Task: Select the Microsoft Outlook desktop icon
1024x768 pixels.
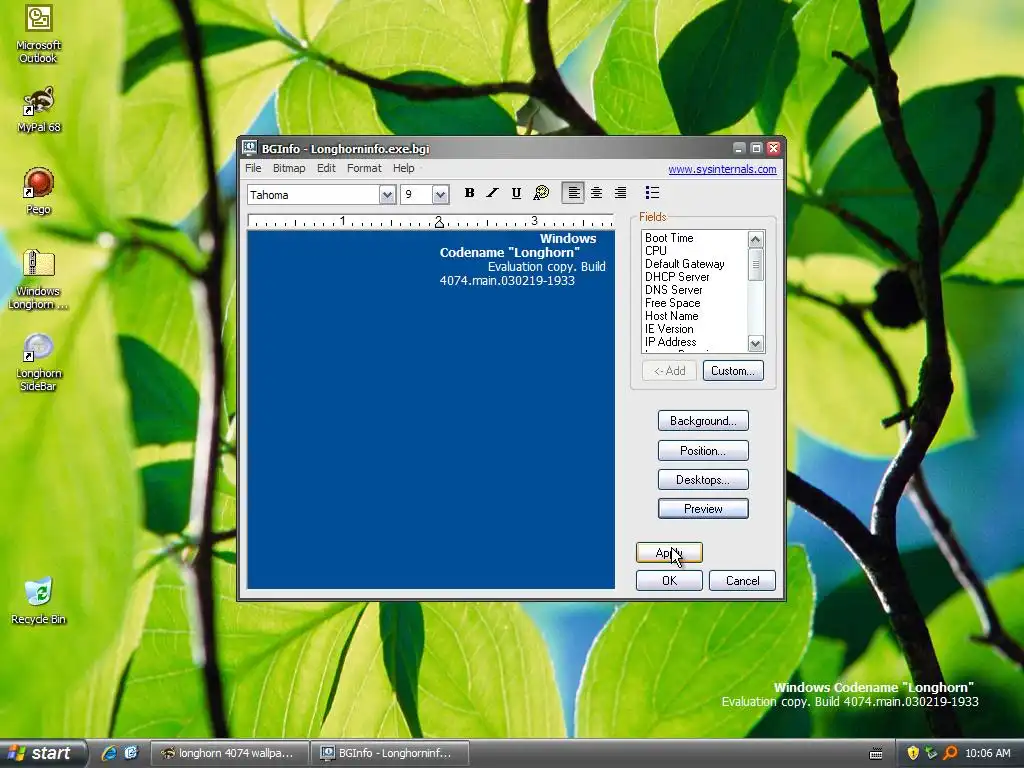Action: (x=38, y=33)
